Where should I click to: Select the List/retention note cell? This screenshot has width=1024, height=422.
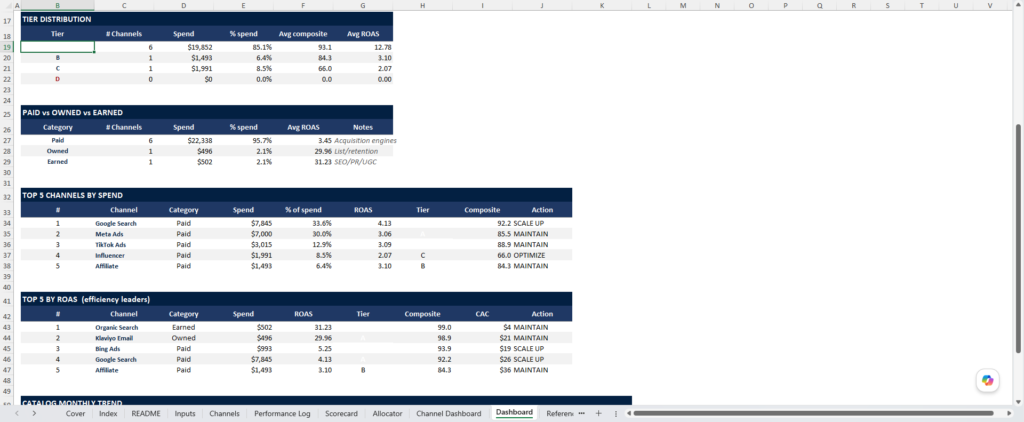[x=363, y=151]
